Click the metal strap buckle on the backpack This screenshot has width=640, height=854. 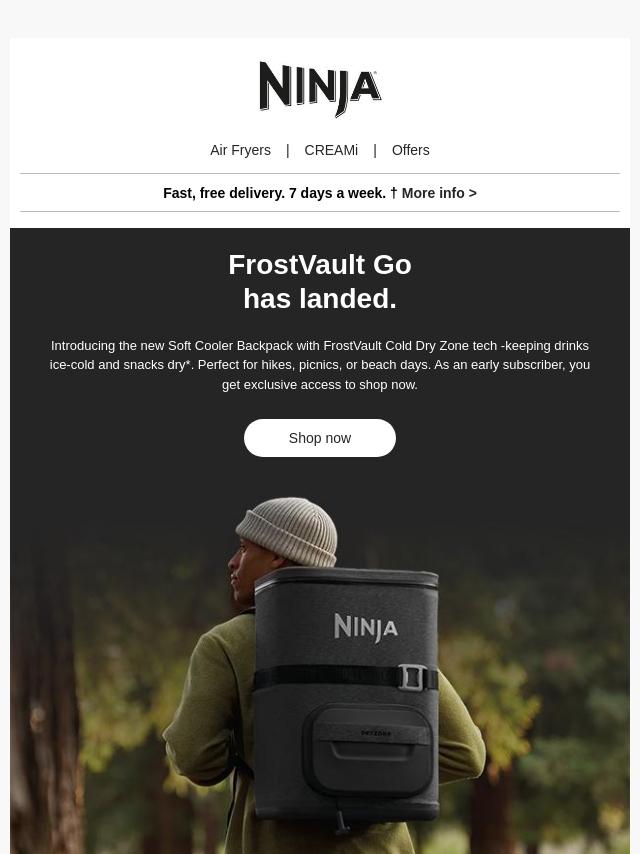(x=410, y=677)
